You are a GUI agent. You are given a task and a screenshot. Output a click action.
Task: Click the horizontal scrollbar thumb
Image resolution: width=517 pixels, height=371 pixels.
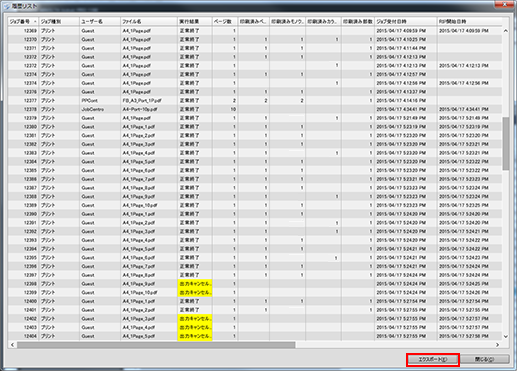[x=156, y=345]
